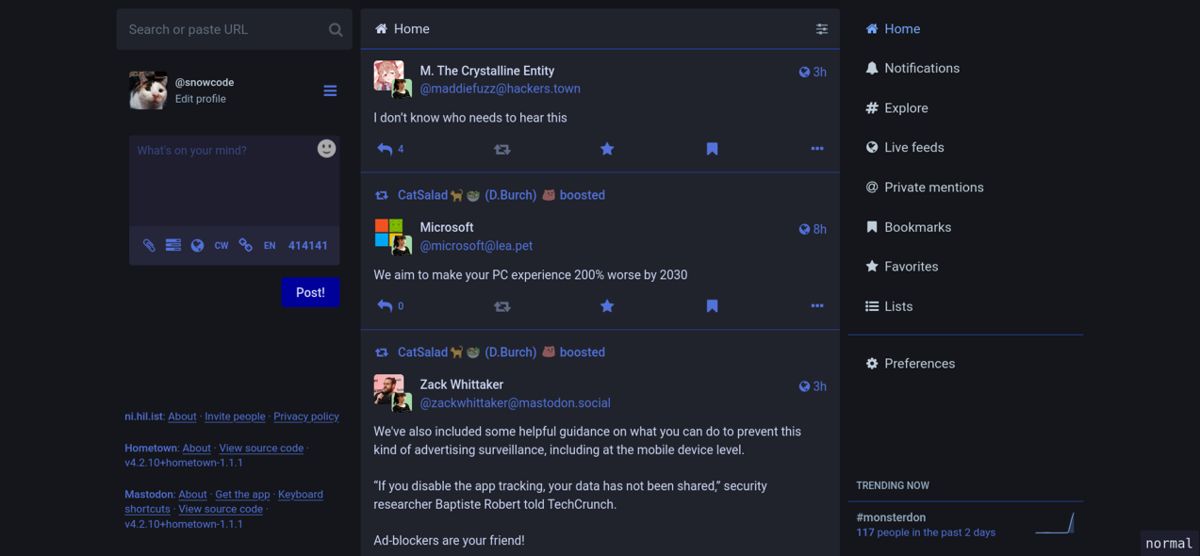Open the EN language selector

(269, 245)
